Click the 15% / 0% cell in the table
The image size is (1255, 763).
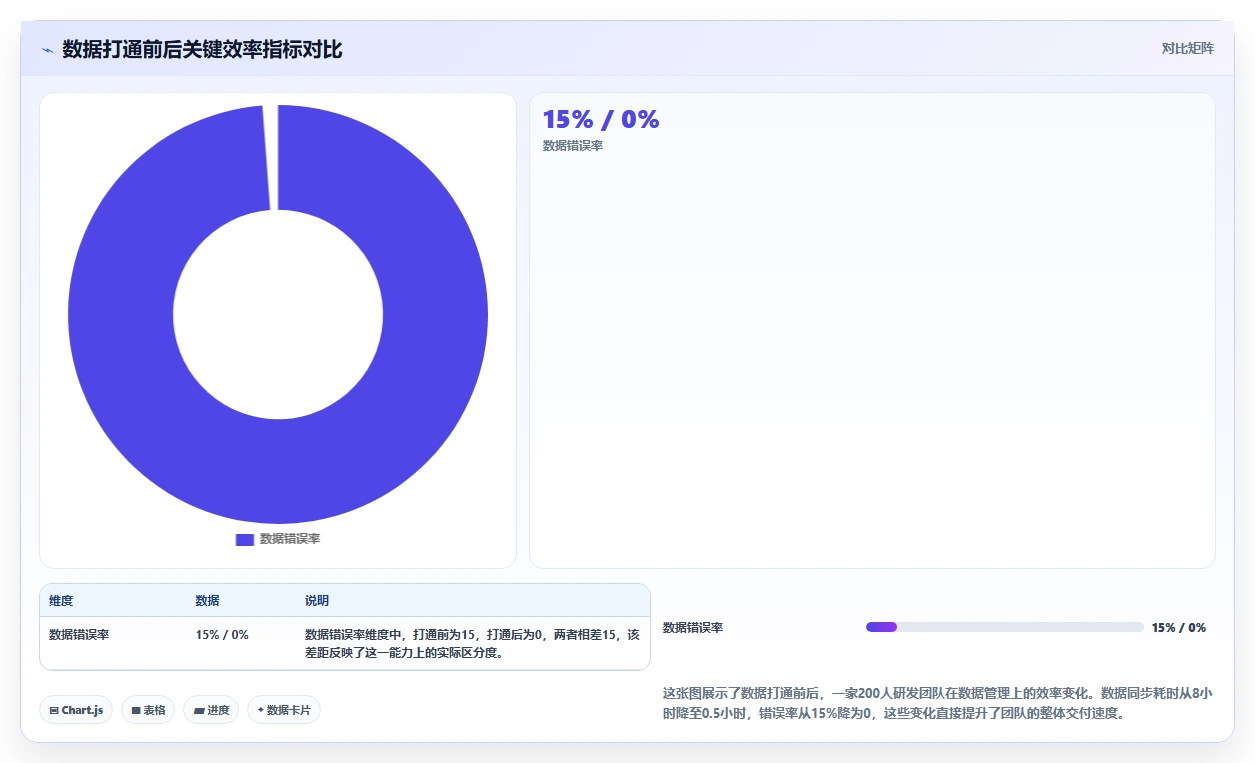click(222, 635)
